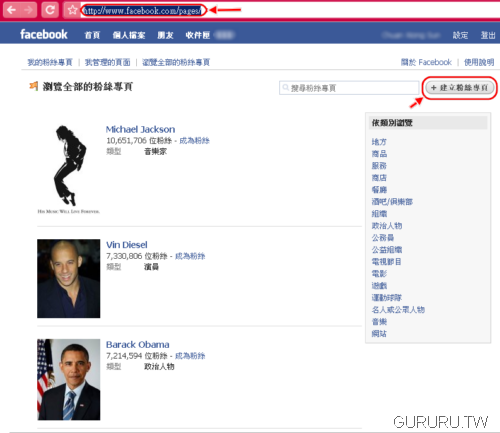Switch to 瀏覽全部的粉絲專頁 tab
This screenshot has height=433, width=500.
click(x=176, y=62)
